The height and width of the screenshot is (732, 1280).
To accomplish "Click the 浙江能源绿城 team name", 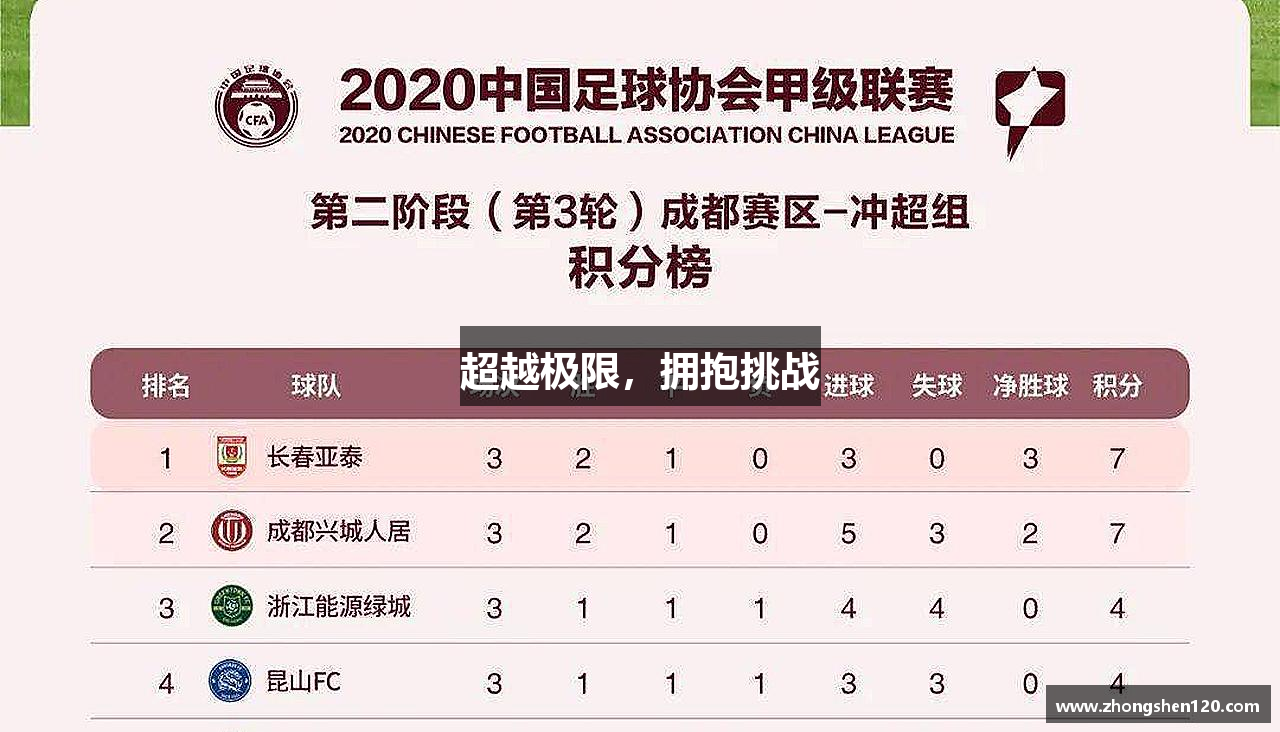I will pos(339,606).
